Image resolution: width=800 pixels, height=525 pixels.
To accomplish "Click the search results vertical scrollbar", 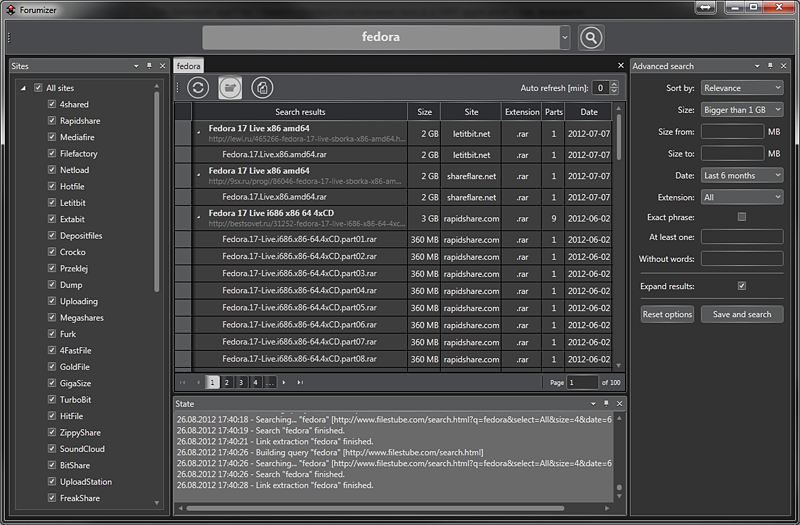I will (x=618, y=137).
